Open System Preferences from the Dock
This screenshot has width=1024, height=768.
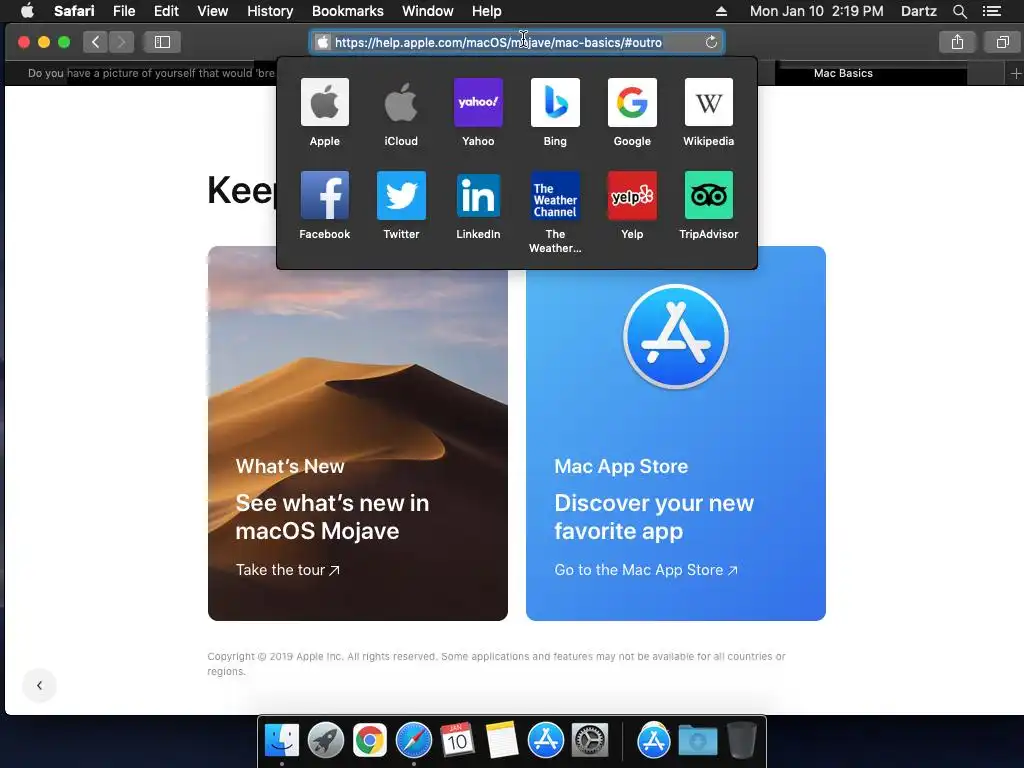590,741
